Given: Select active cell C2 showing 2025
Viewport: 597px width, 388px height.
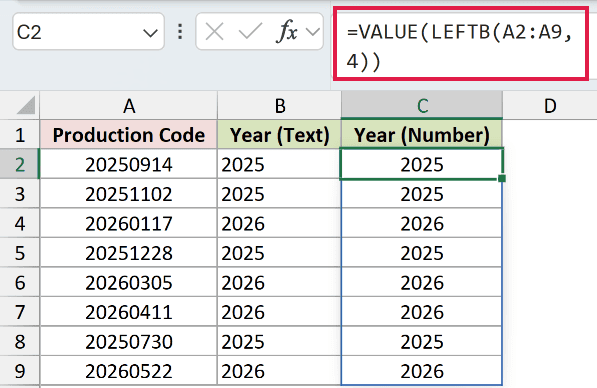Looking at the screenshot, I should coord(422,164).
